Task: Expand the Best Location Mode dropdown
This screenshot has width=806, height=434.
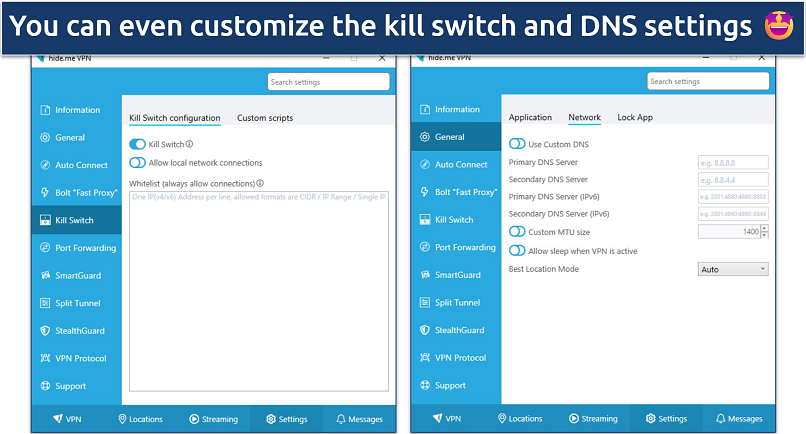Action: tap(732, 269)
